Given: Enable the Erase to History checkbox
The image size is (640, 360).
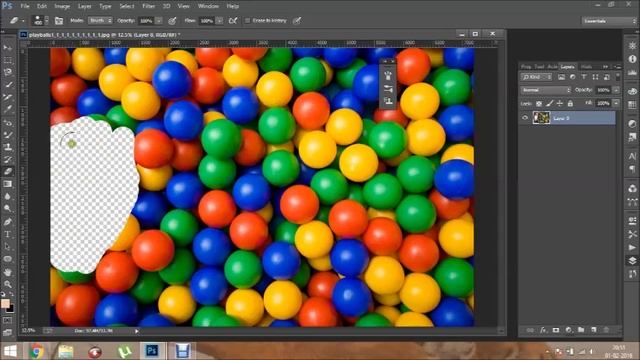Looking at the screenshot, I should 247,20.
